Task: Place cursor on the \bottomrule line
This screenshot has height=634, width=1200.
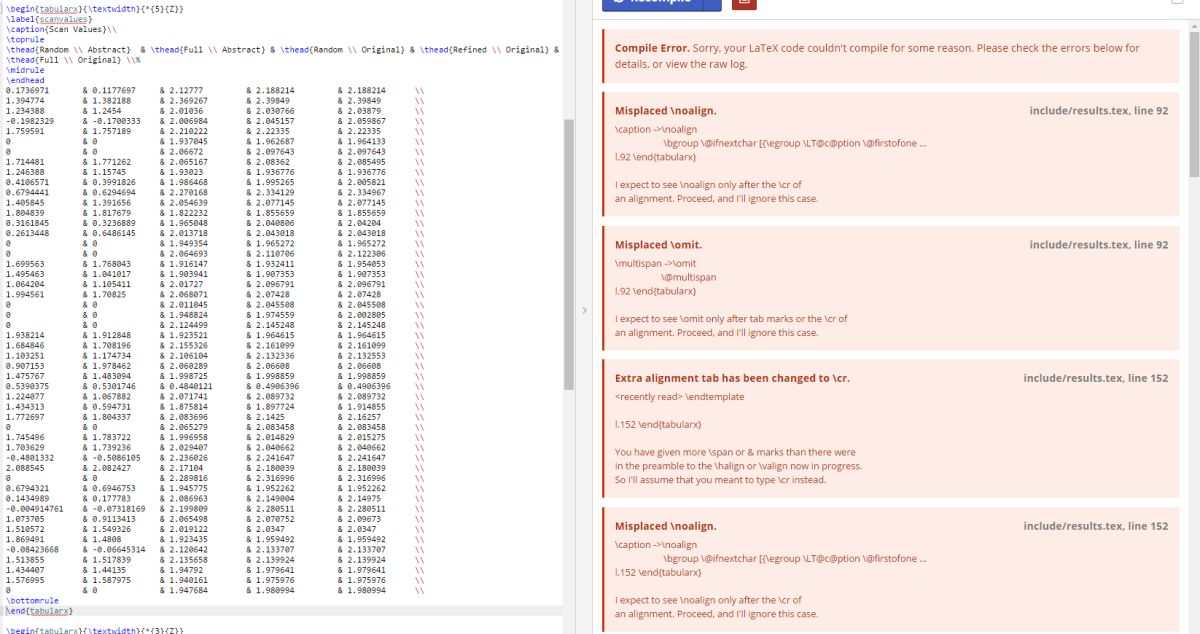Action: tap(31, 600)
